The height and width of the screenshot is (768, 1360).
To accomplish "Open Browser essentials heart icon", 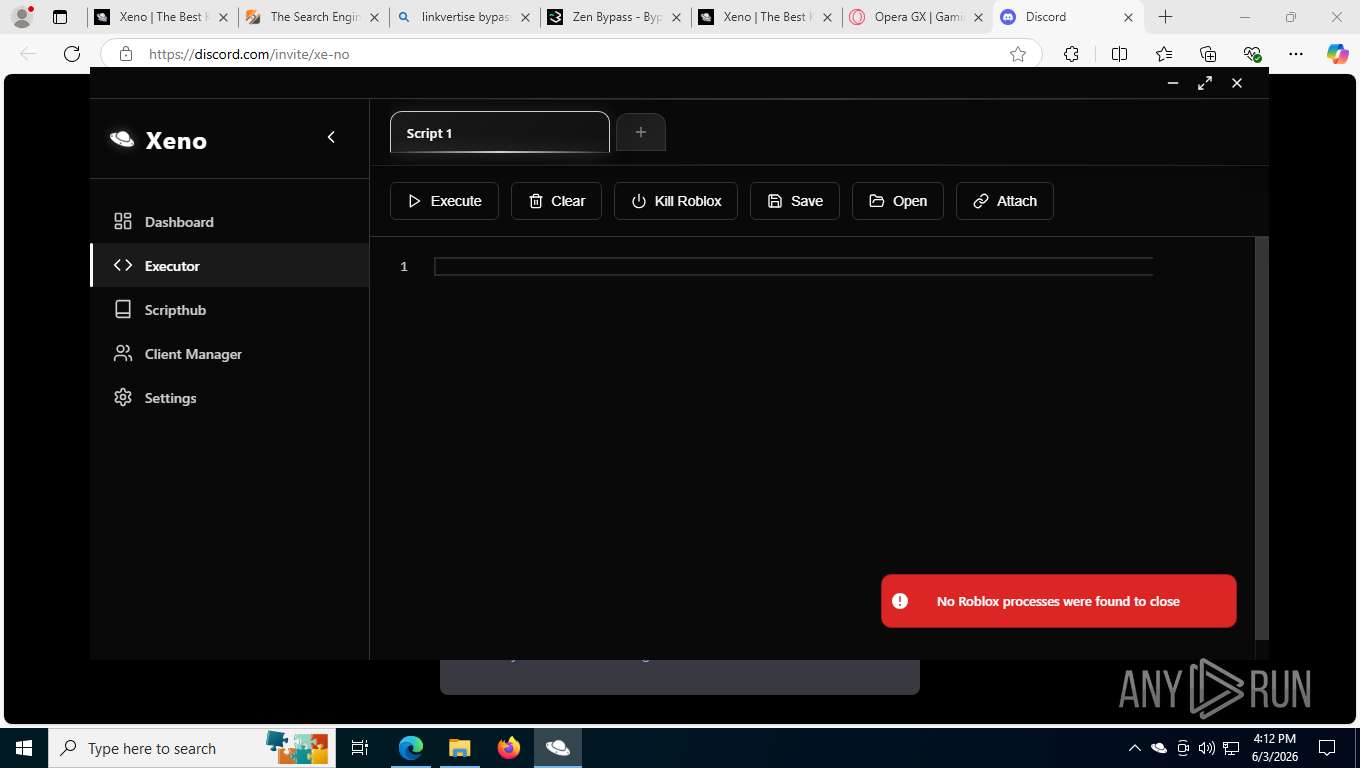I will 1252,54.
